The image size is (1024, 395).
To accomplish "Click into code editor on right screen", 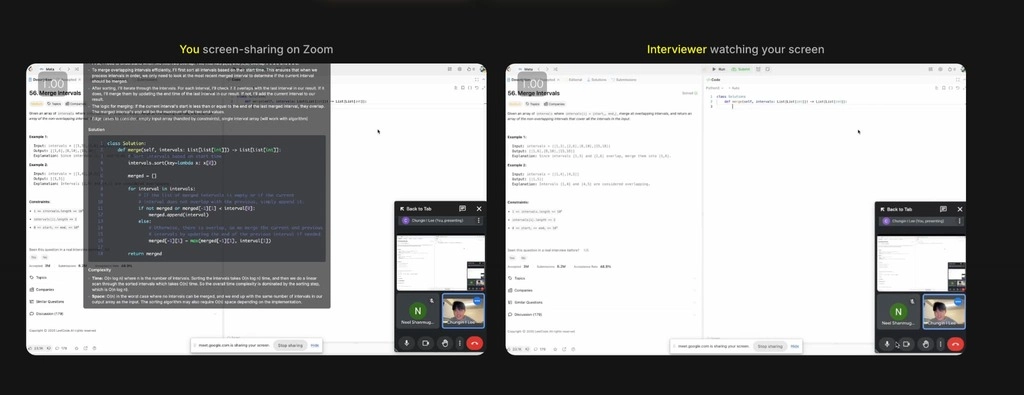I will [834, 215].
